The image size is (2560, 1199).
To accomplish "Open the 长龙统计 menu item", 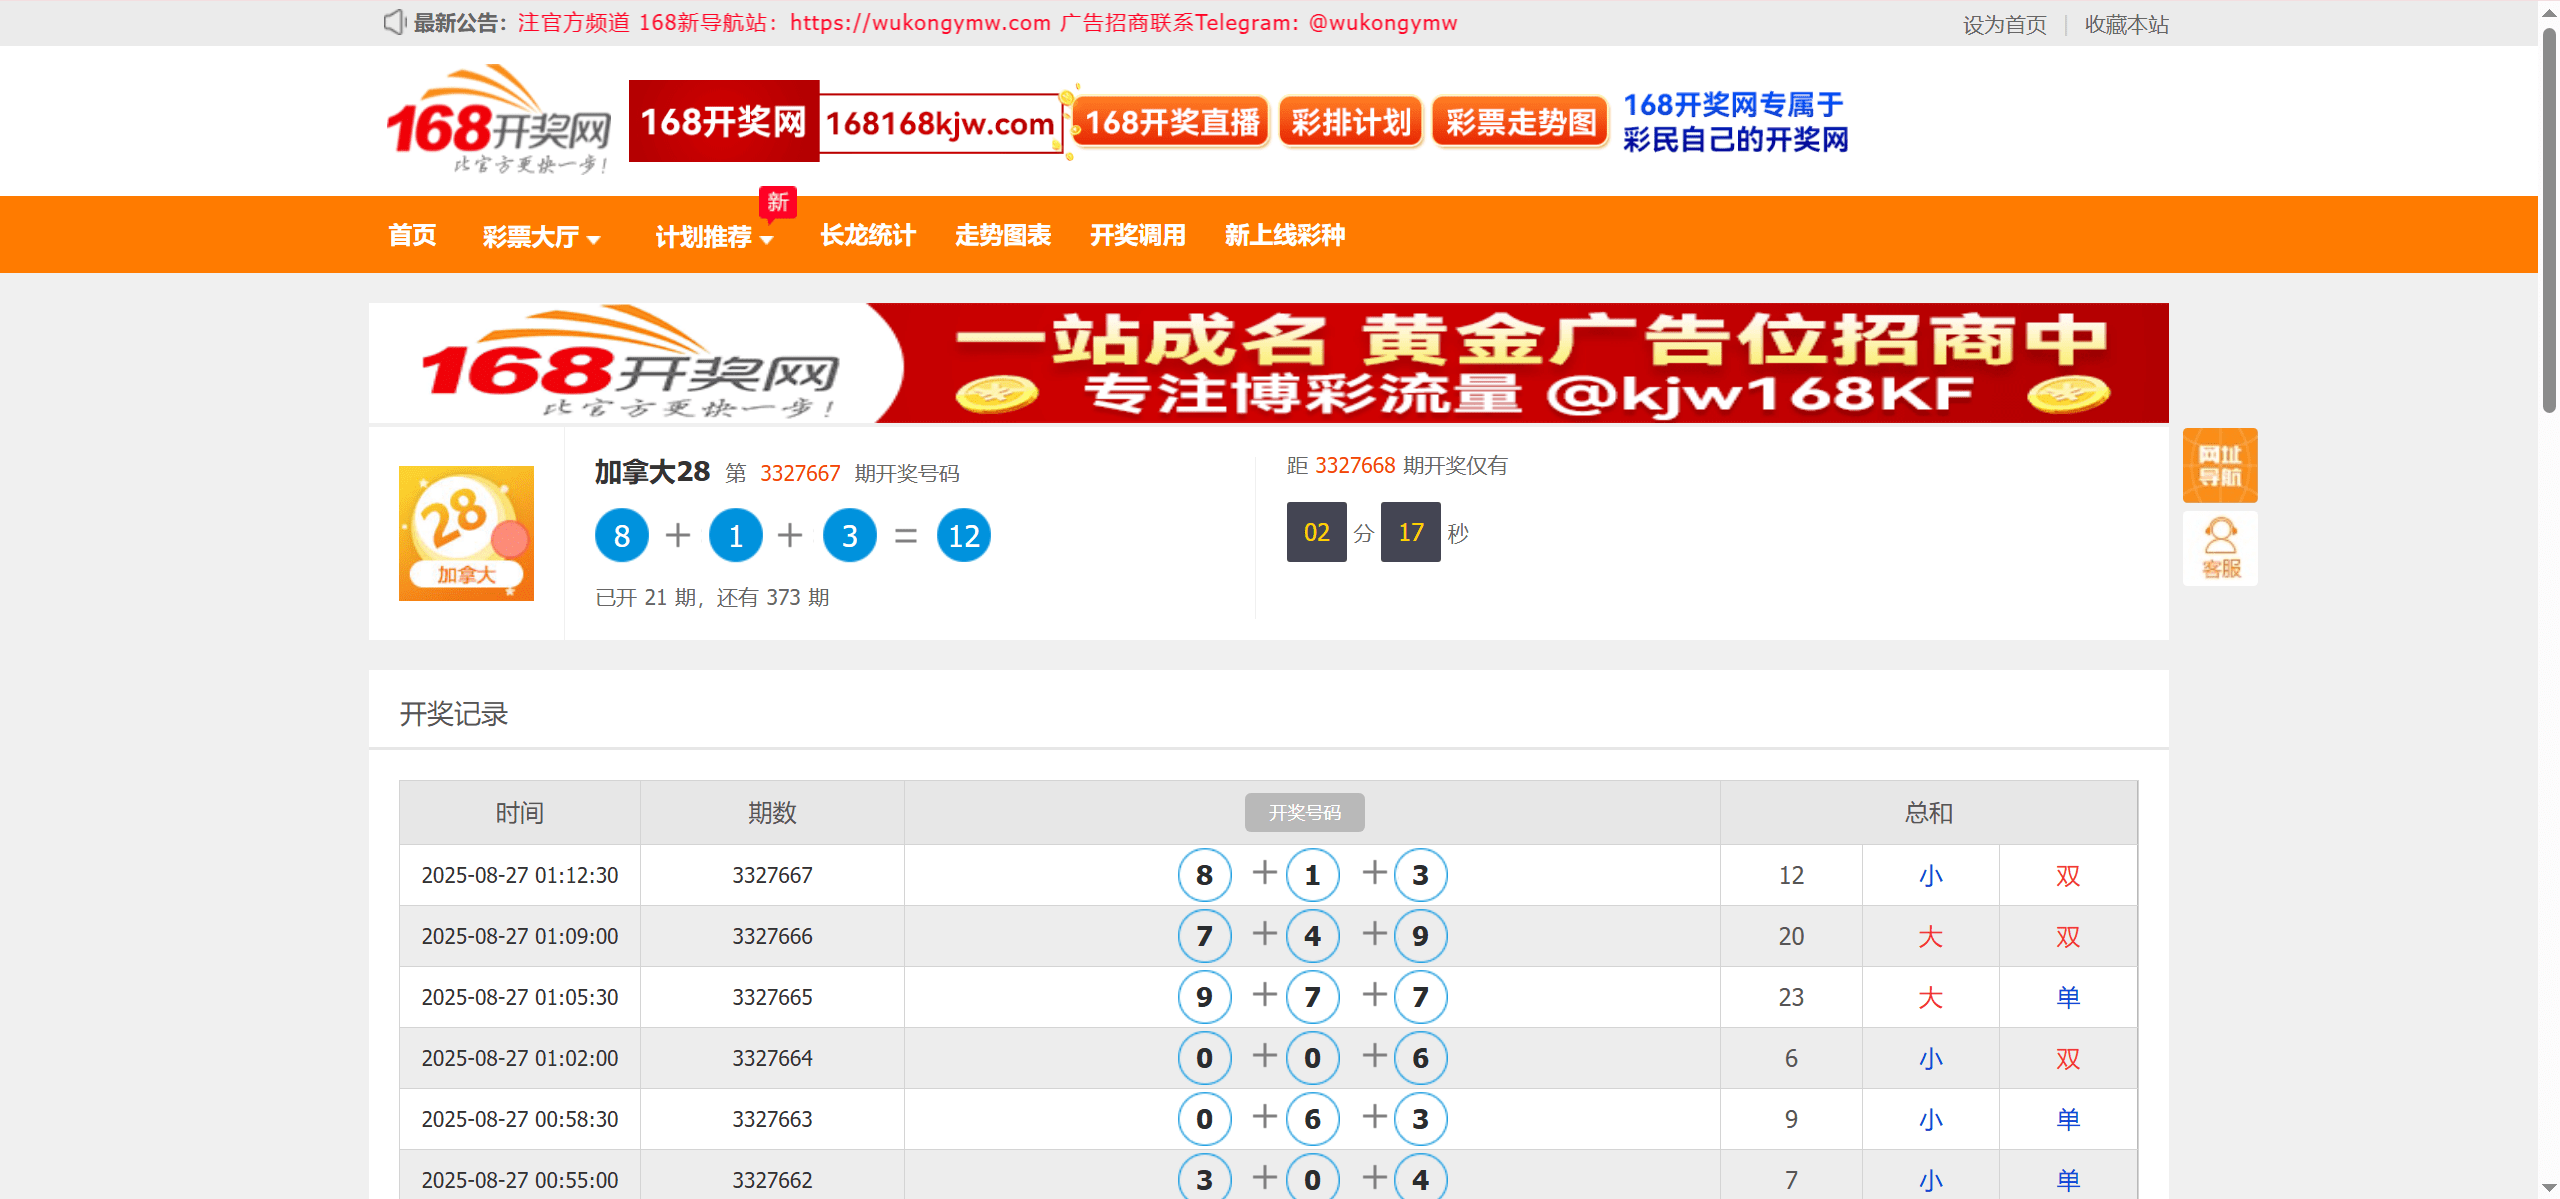I will [x=867, y=236].
